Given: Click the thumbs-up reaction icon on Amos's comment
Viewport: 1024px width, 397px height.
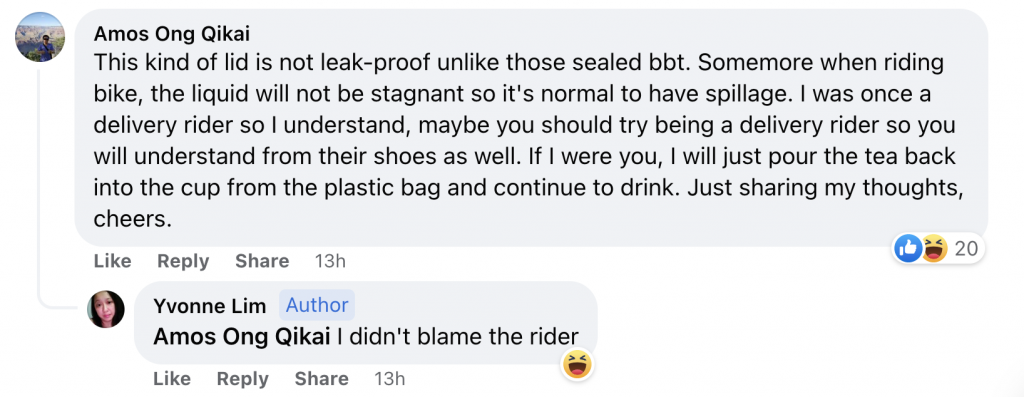Looking at the screenshot, I should pyautogui.click(x=908, y=249).
